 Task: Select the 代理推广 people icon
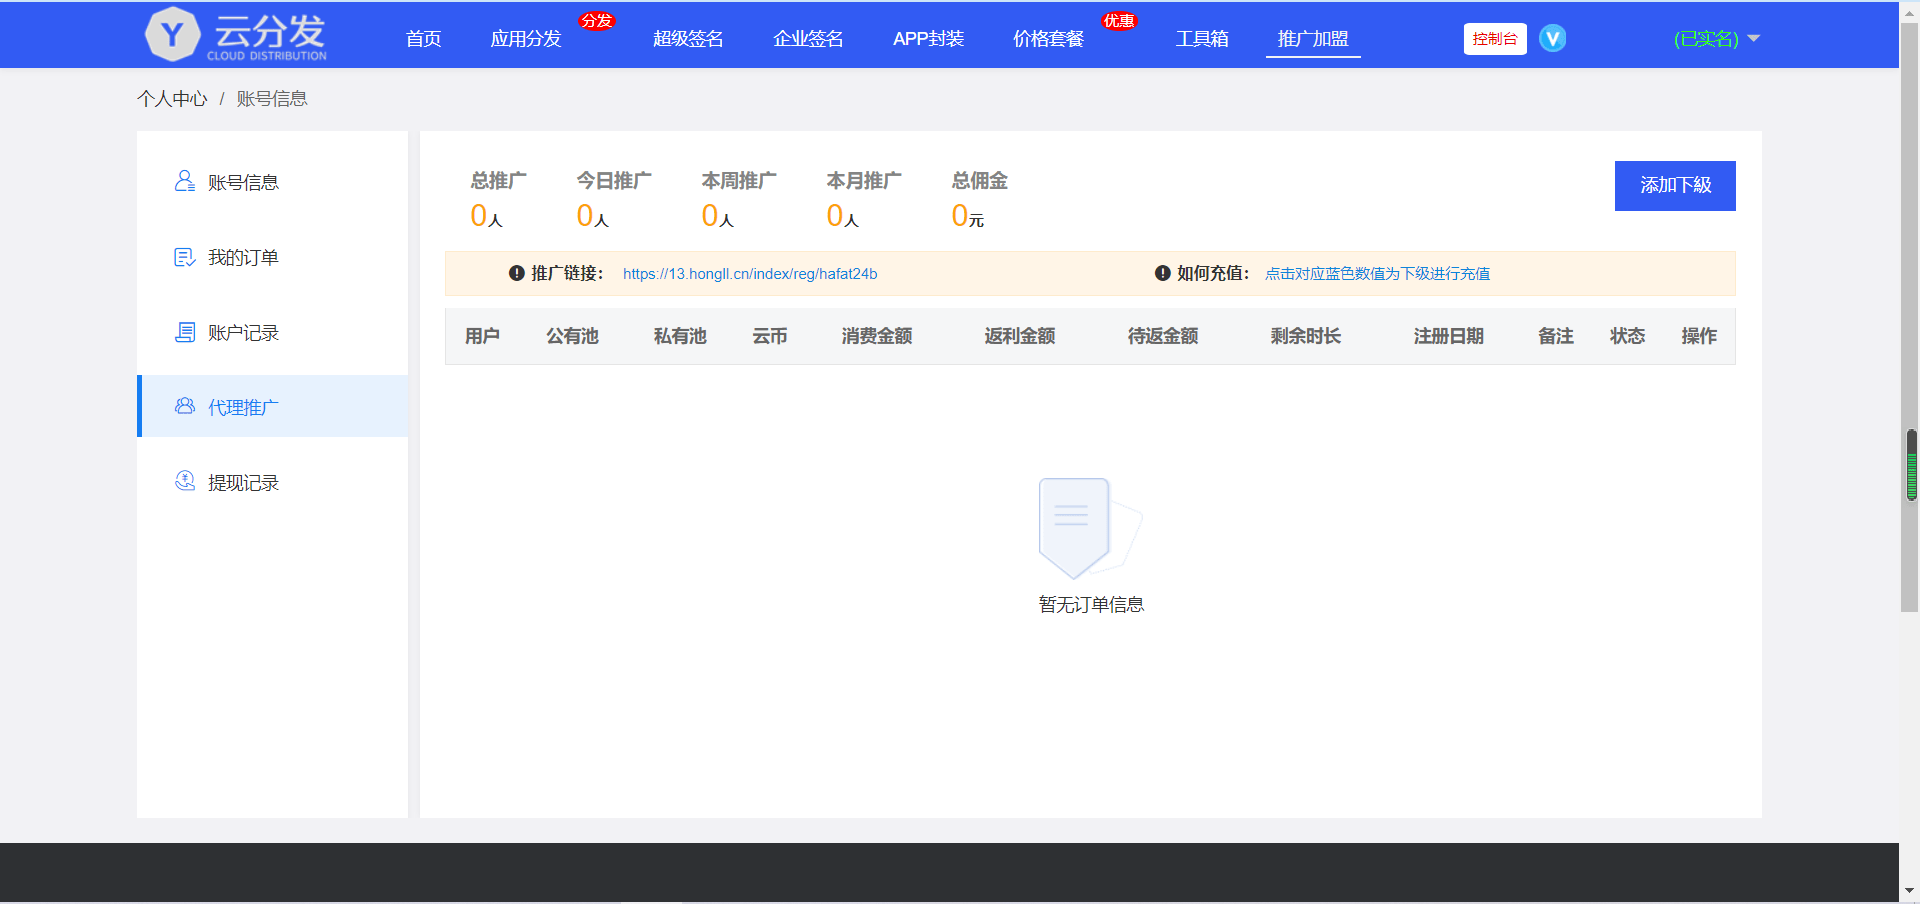[184, 406]
